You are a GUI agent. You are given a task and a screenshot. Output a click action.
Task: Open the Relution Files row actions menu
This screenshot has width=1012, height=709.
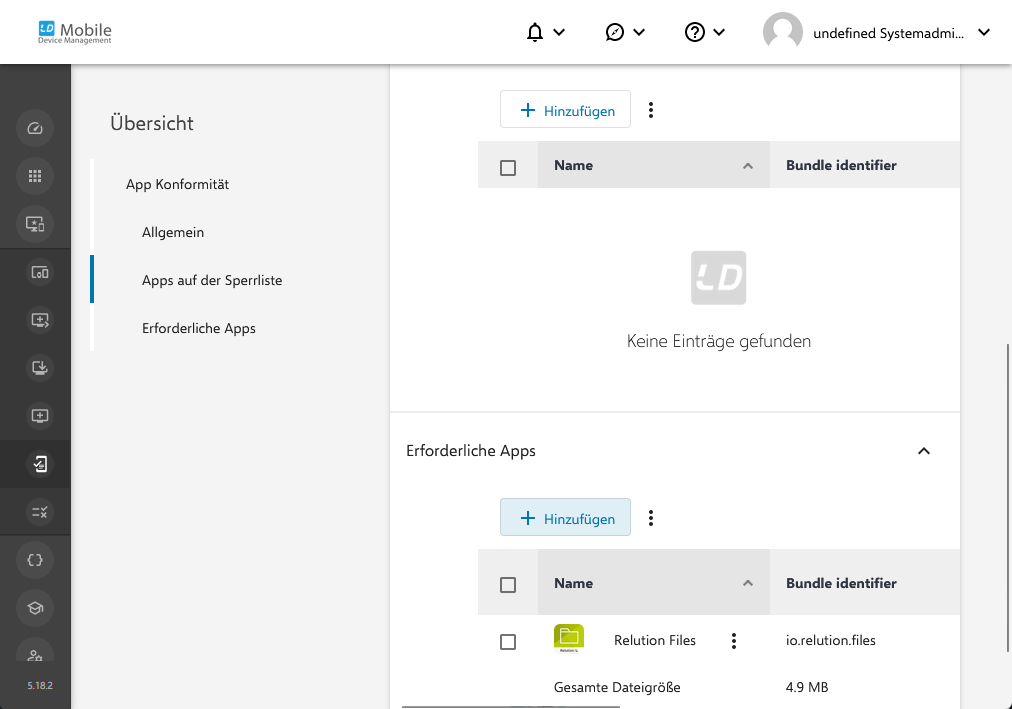(733, 641)
